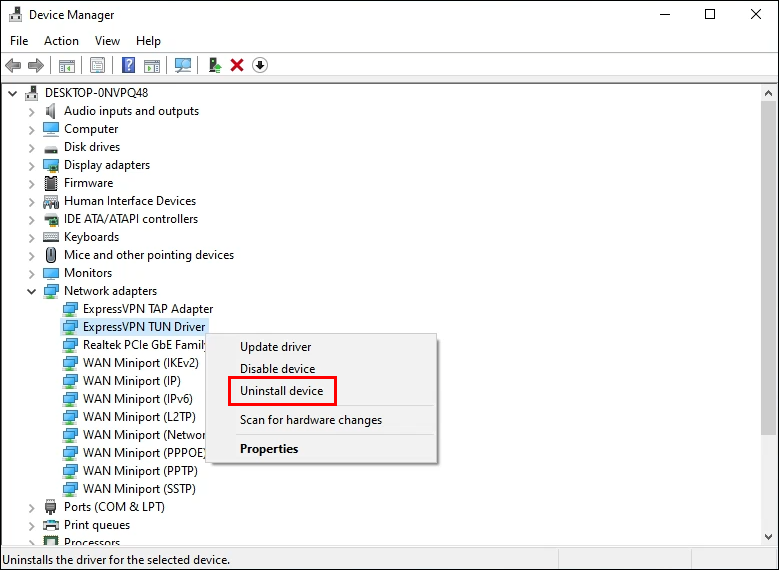Expand the Disk drives category
This screenshot has width=779, height=570.
pos(32,147)
